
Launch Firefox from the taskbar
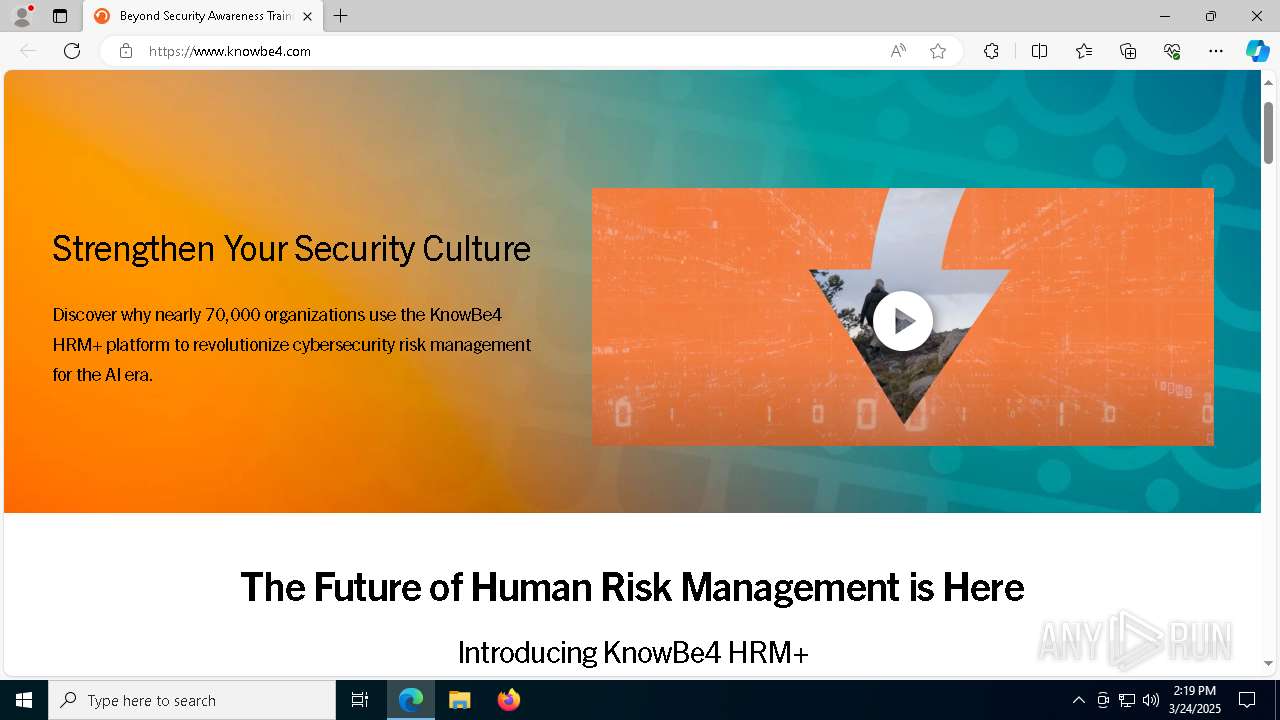[x=508, y=700]
